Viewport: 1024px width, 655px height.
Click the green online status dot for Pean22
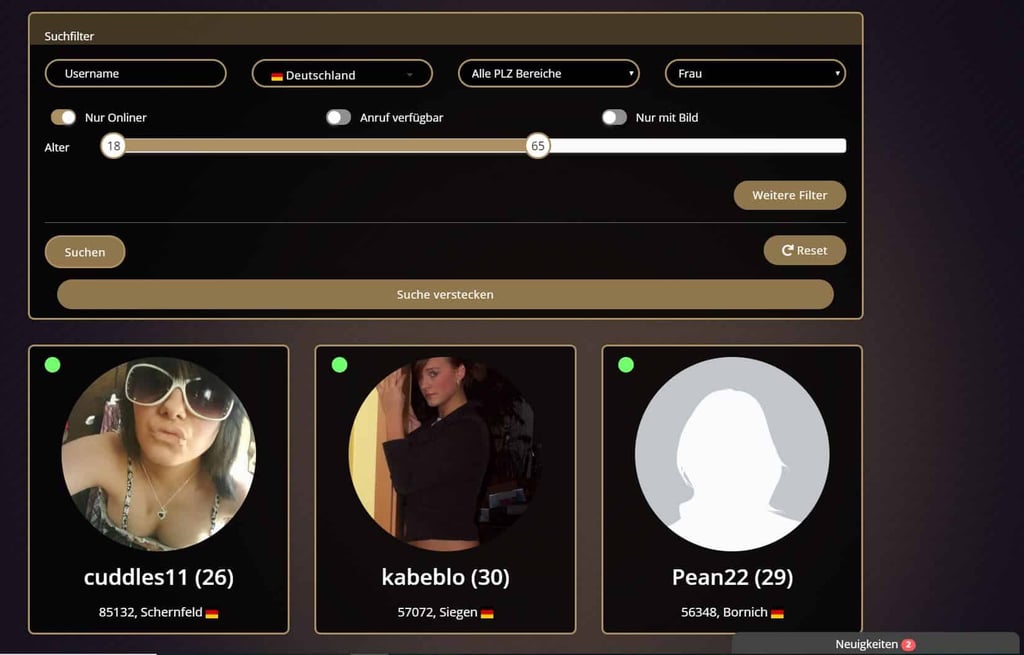pos(626,365)
